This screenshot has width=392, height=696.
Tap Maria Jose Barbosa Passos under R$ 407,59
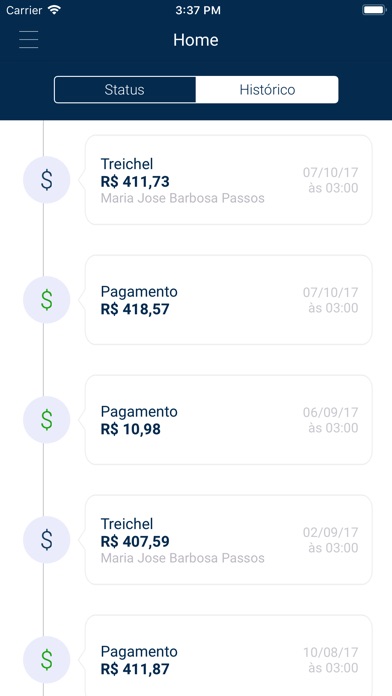[182, 558]
